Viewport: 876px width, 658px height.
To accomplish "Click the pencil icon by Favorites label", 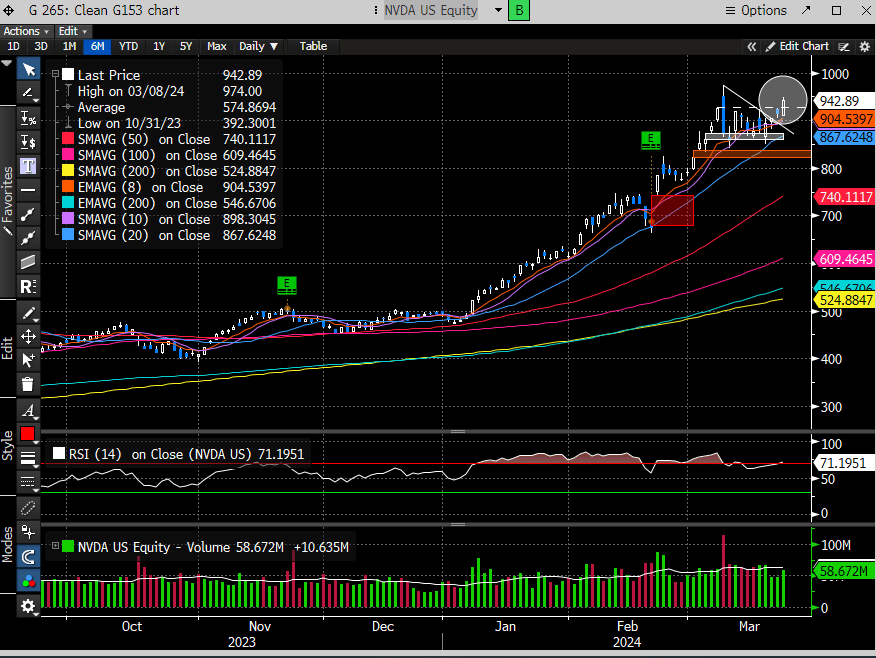I will coord(8,230).
